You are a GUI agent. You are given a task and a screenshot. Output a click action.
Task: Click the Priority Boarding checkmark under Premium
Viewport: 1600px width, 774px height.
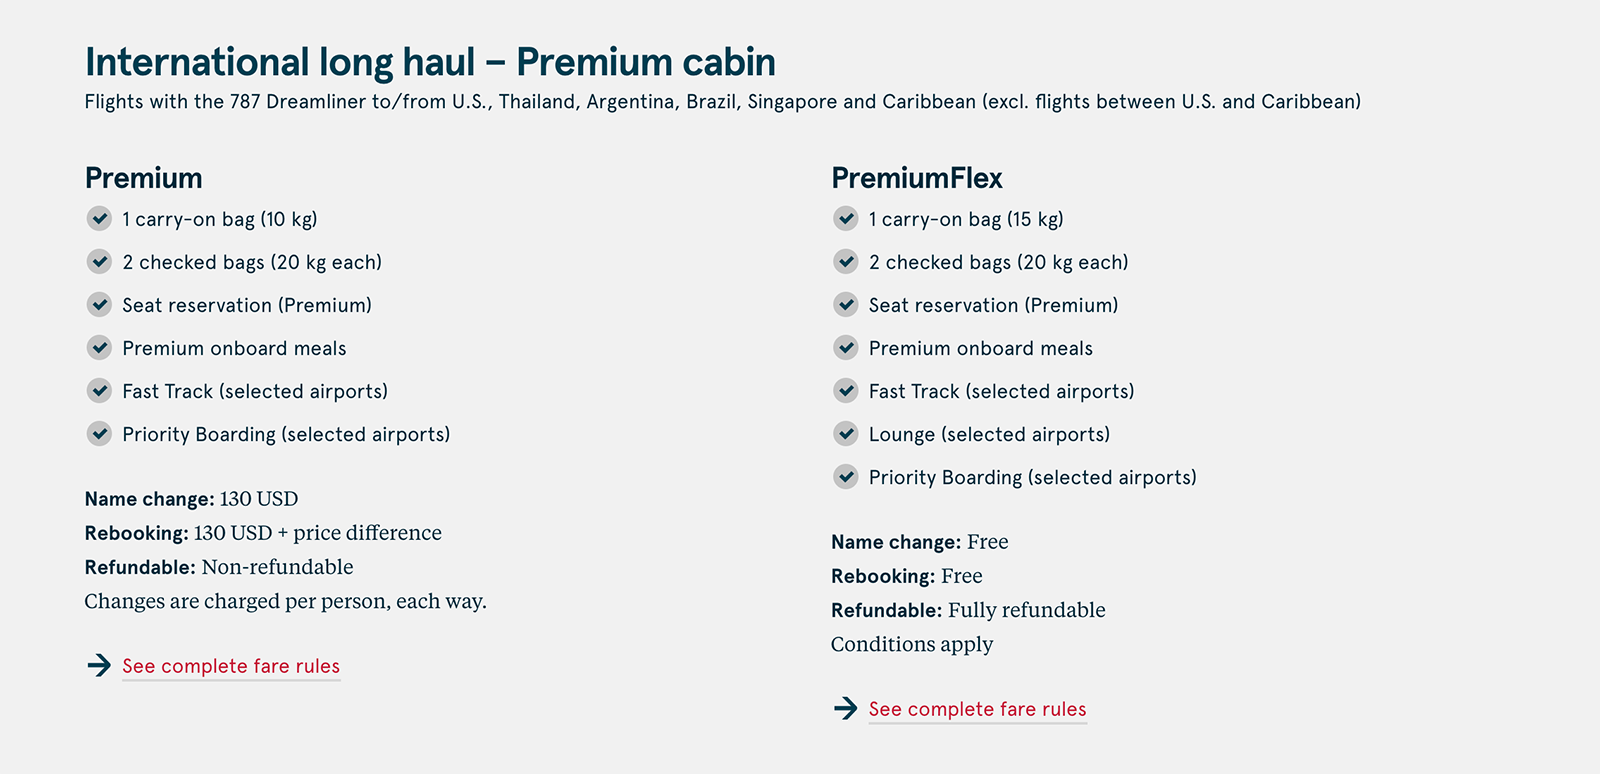(99, 433)
